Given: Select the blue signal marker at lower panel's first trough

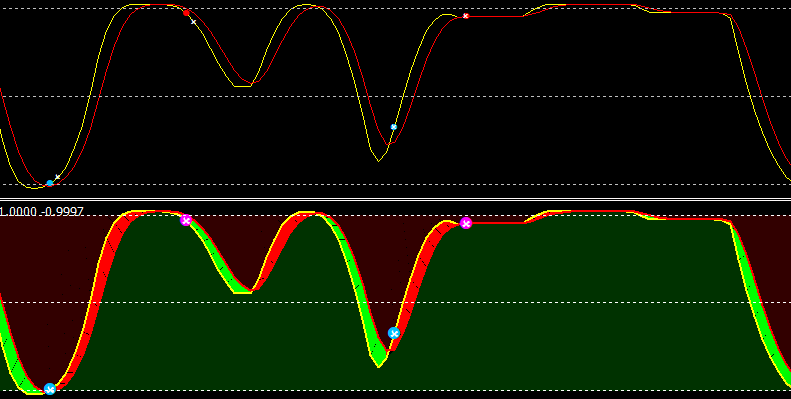Looking at the screenshot, I should [x=49, y=389].
